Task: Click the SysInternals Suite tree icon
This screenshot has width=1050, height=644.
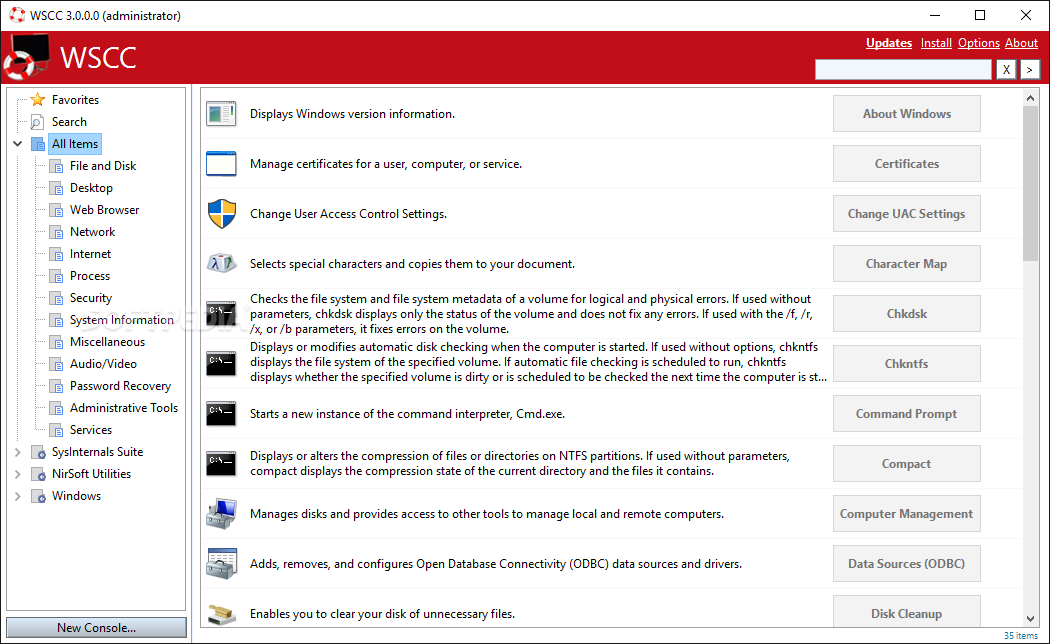Action: click(x=38, y=452)
